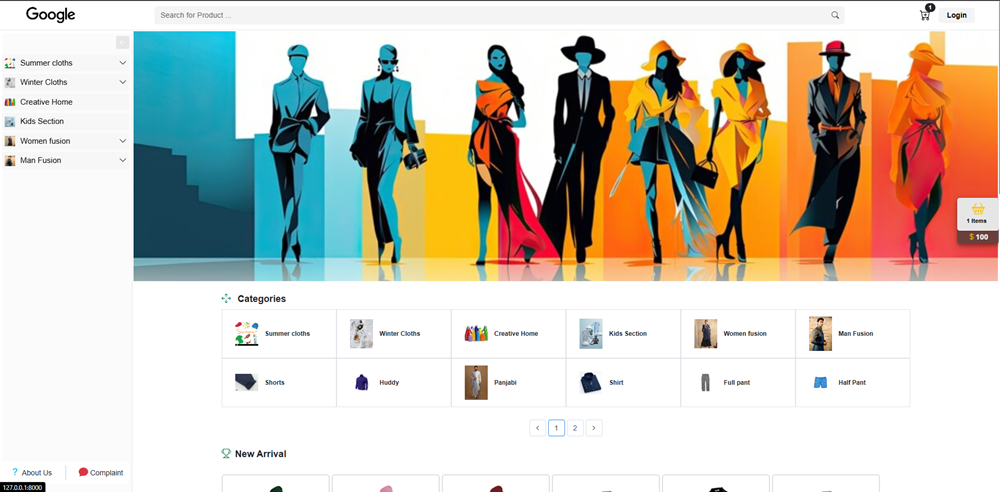Go to next categories page arrow
This screenshot has width=1000, height=492.
click(594, 428)
